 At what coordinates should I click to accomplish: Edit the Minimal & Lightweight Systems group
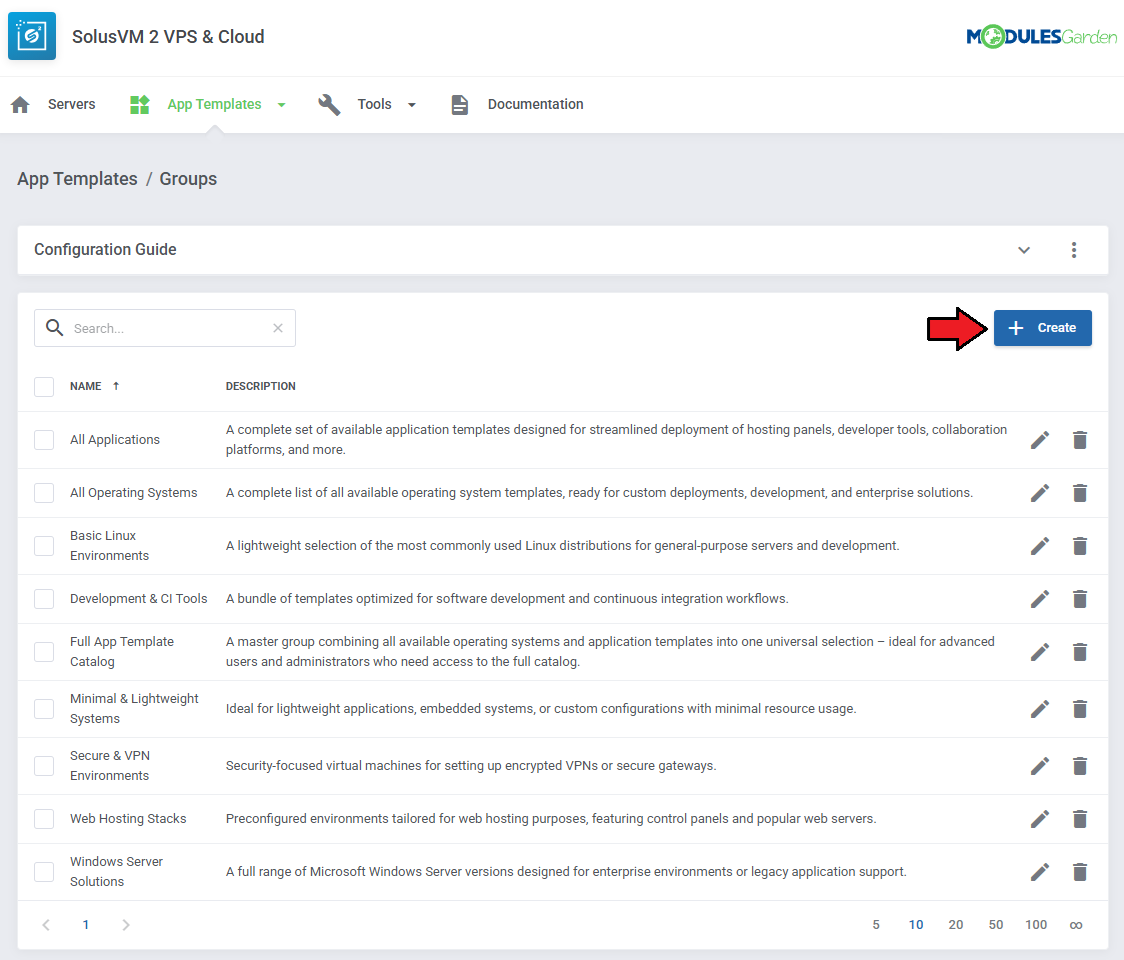click(x=1039, y=708)
